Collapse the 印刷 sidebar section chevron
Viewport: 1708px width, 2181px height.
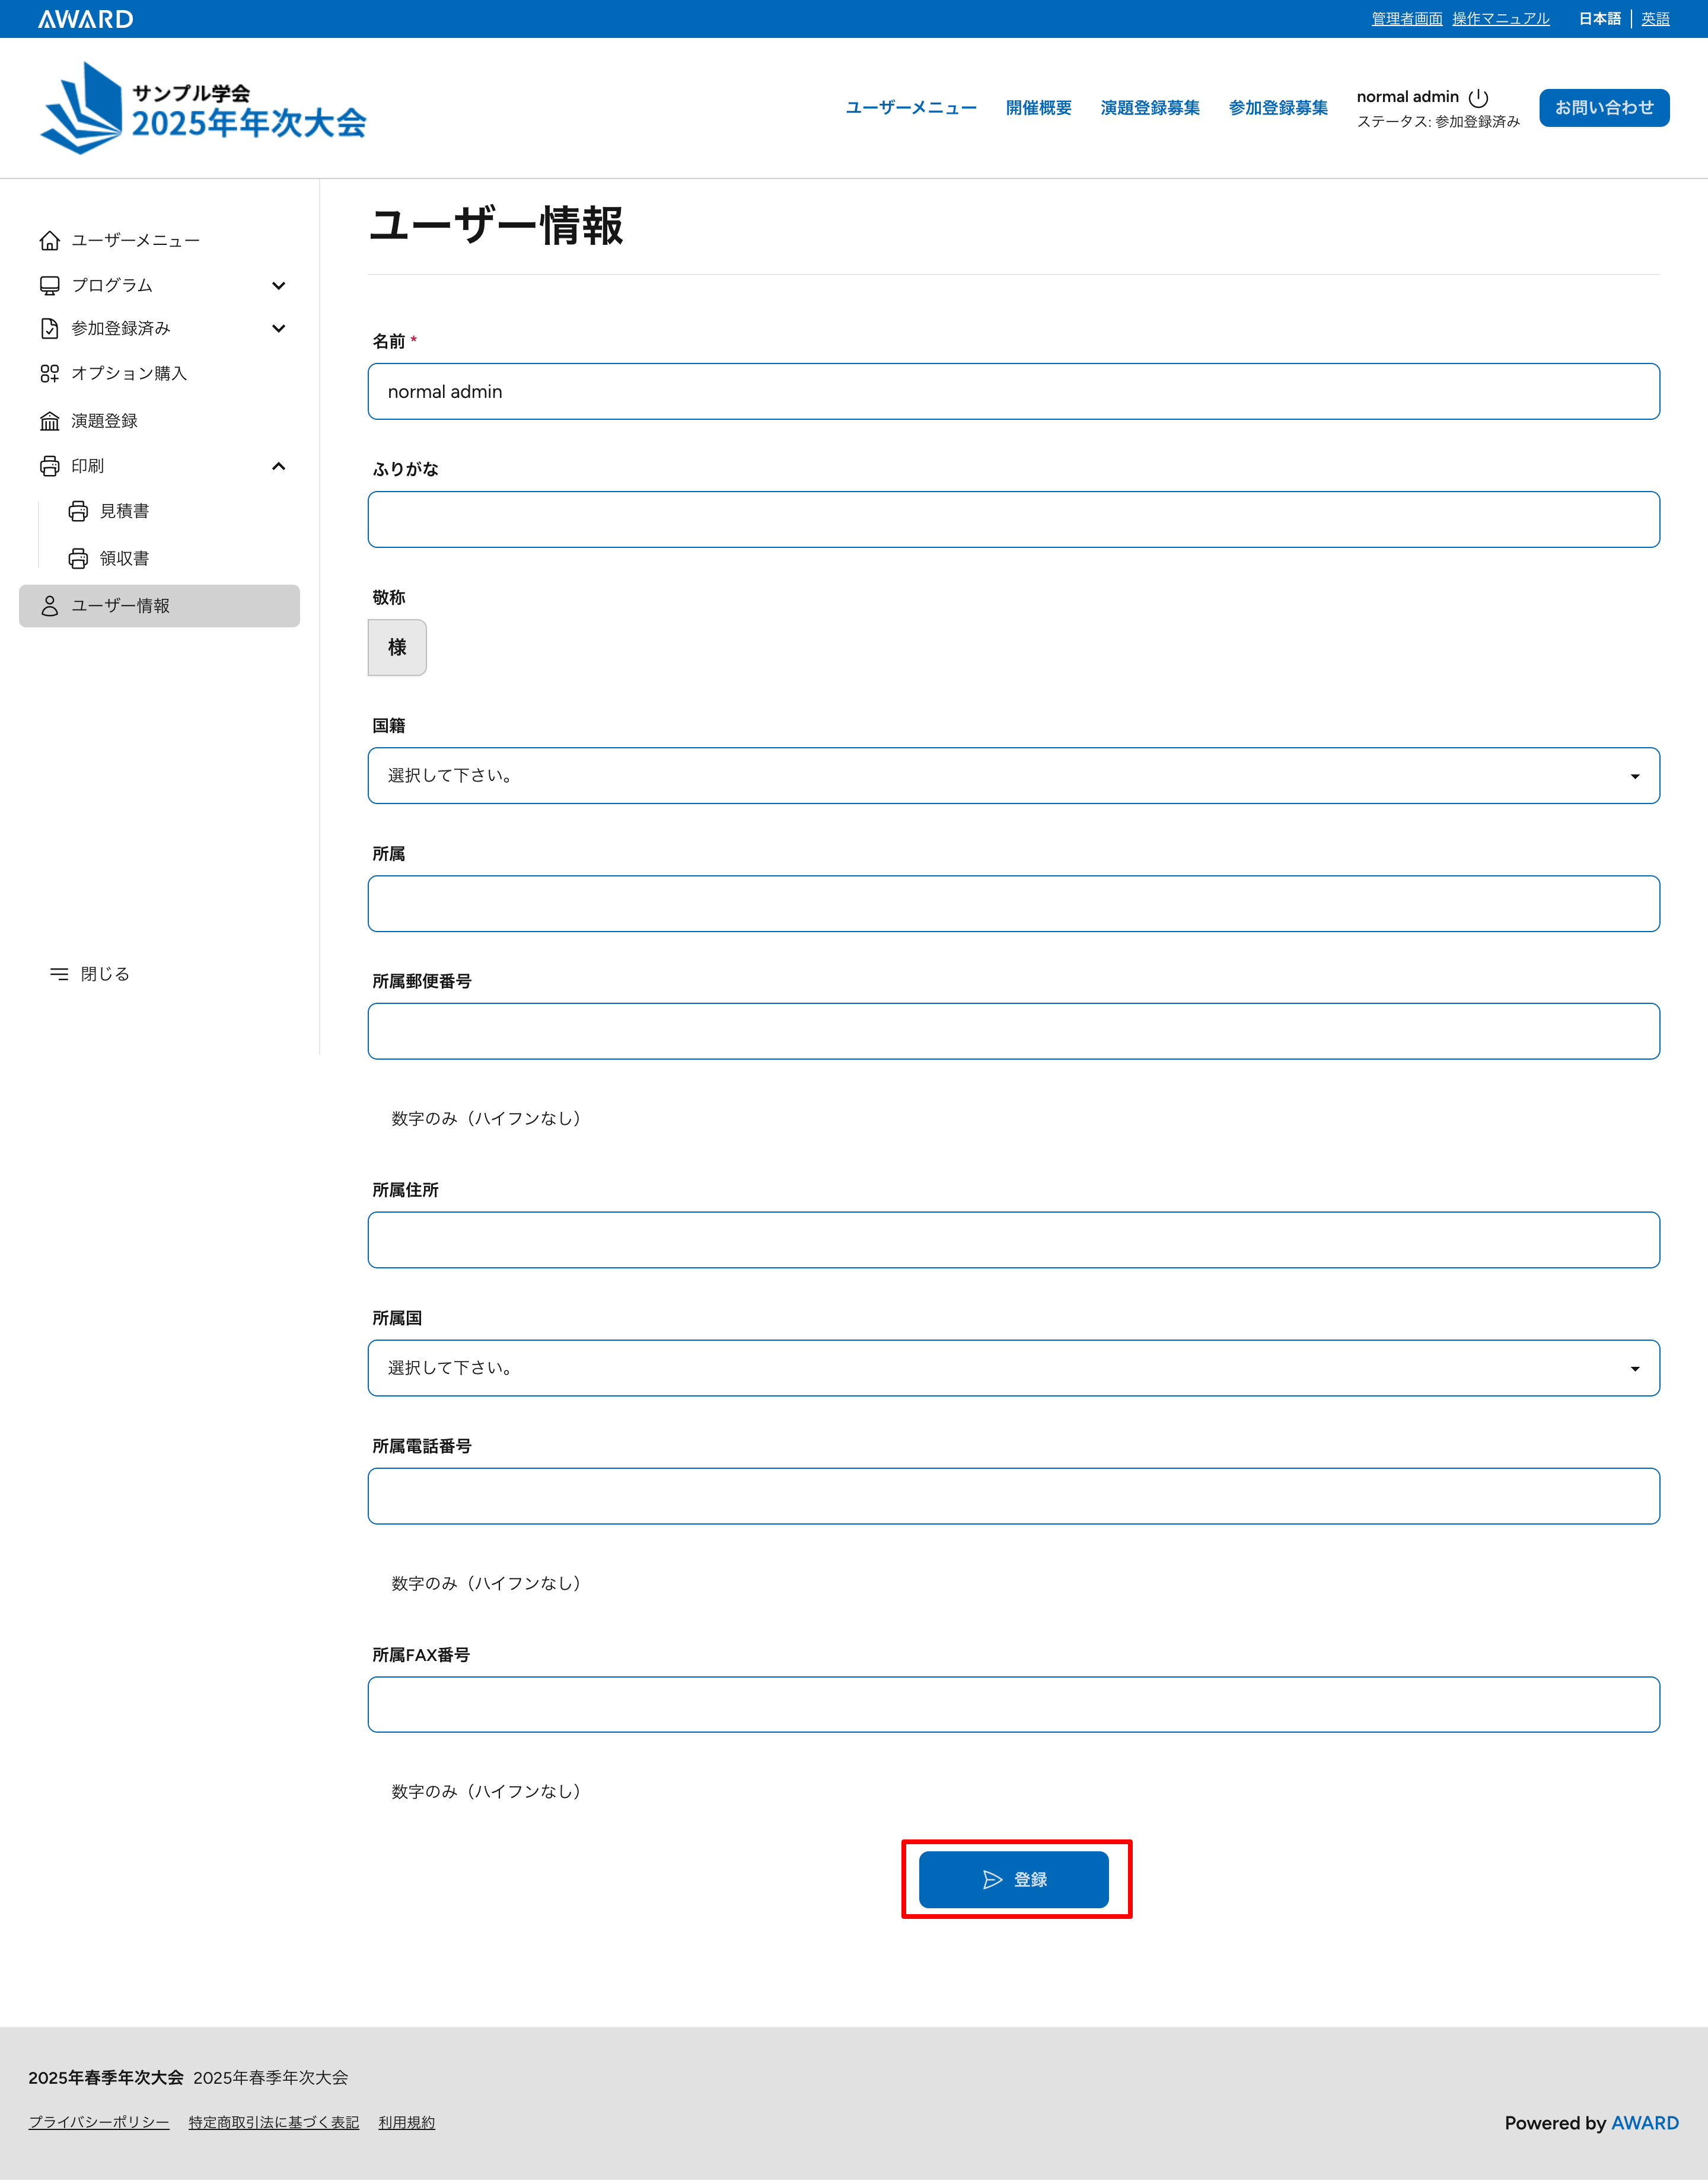(x=279, y=466)
